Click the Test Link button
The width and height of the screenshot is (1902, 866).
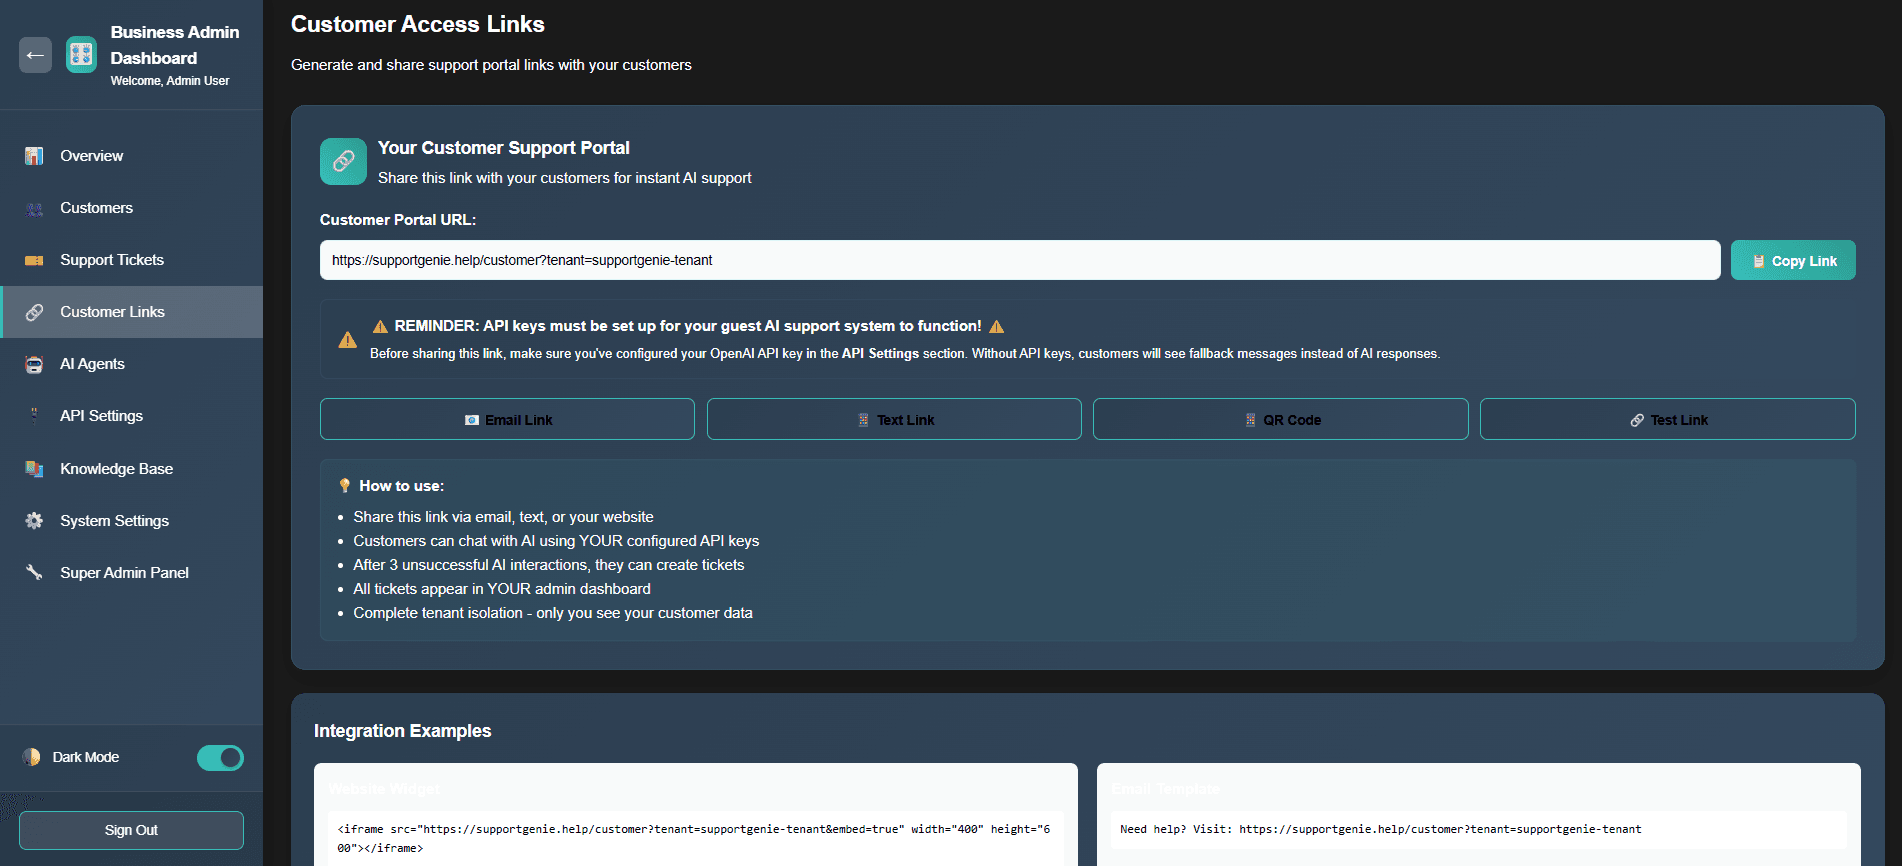point(1667,420)
